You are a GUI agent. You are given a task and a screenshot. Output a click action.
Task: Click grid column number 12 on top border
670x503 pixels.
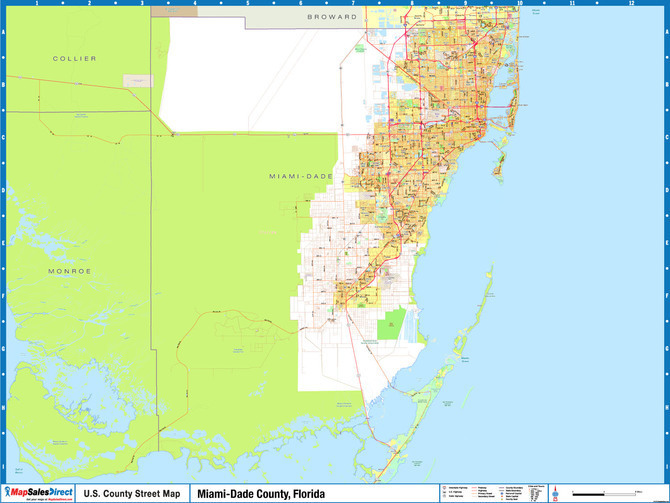coord(631,3)
